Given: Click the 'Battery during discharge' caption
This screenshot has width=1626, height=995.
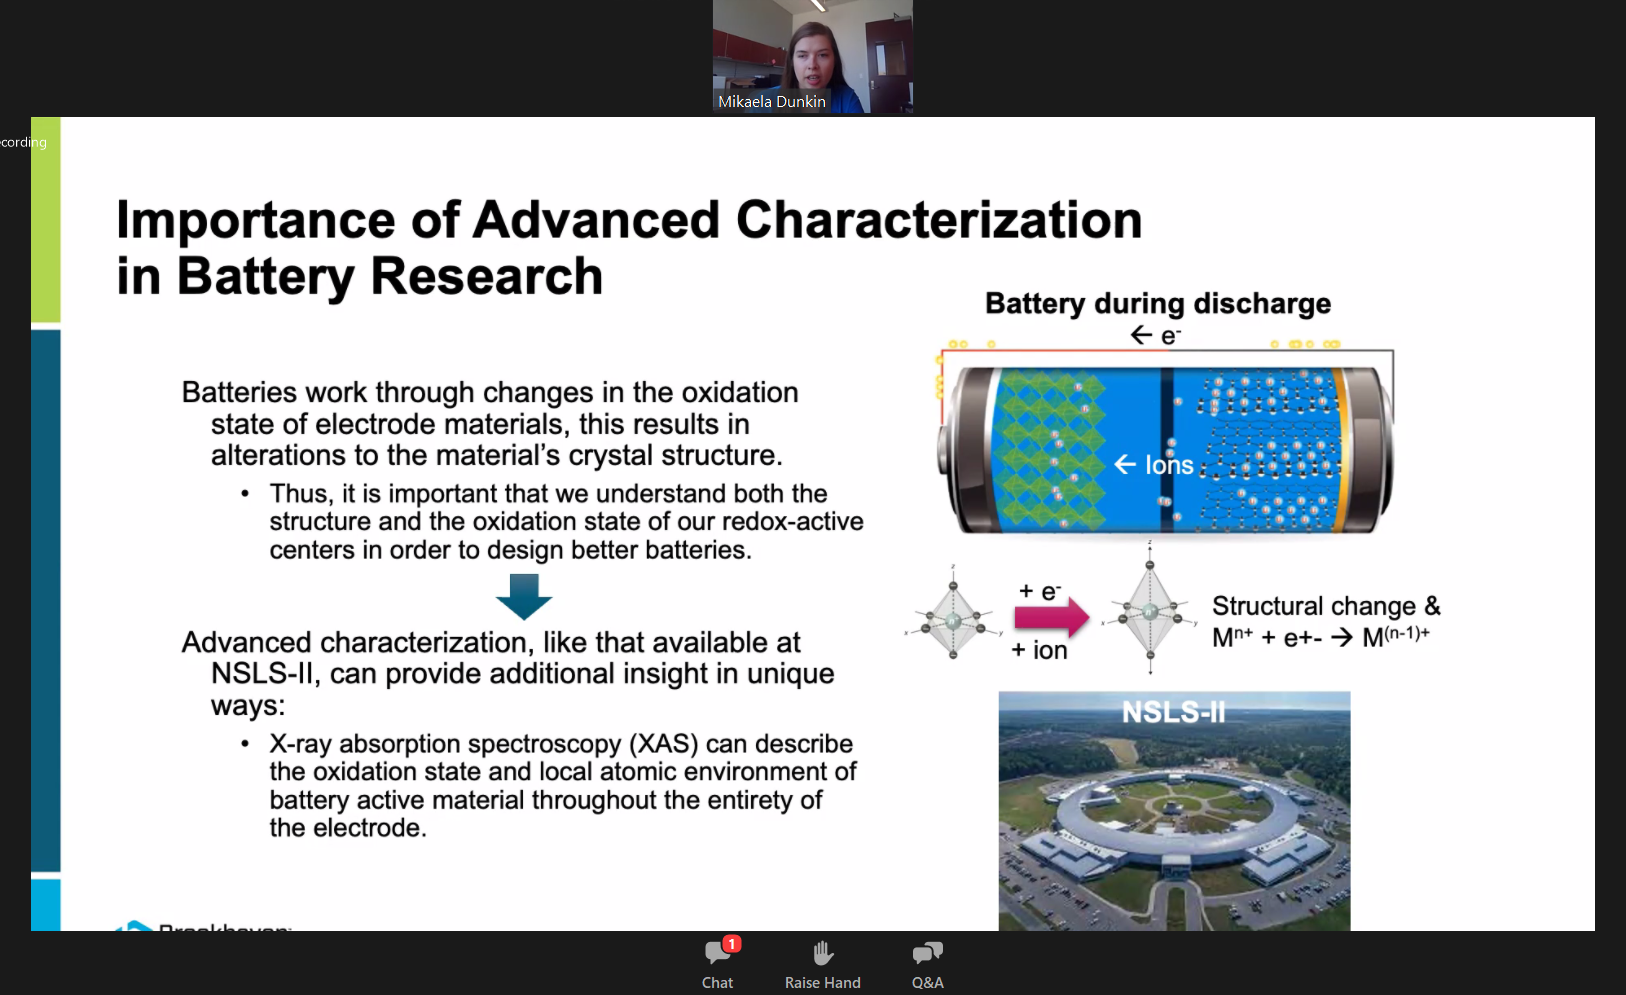Looking at the screenshot, I should tap(1157, 303).
